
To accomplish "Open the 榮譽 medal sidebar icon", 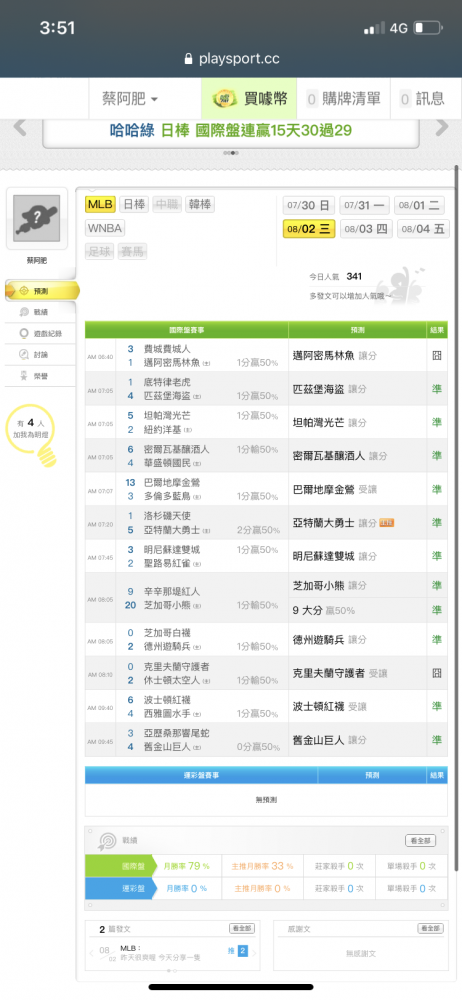I will pyautogui.click(x=24, y=376).
